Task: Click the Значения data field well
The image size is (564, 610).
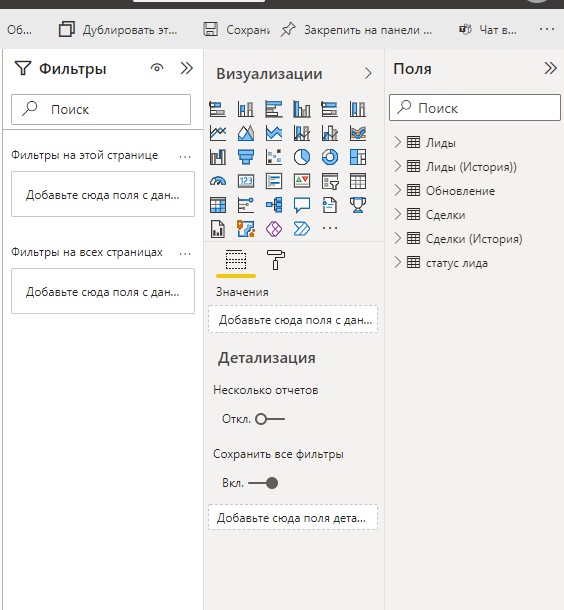Action: tap(293, 319)
